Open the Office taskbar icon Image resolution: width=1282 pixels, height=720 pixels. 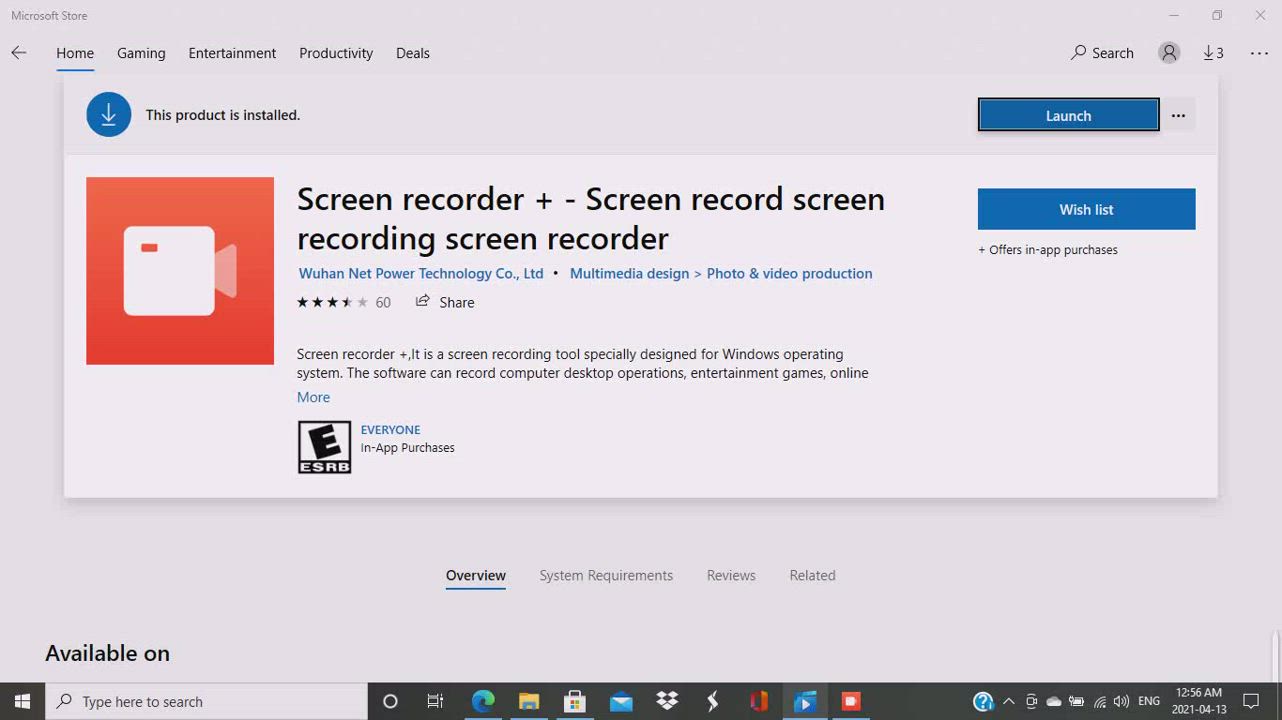coord(759,701)
